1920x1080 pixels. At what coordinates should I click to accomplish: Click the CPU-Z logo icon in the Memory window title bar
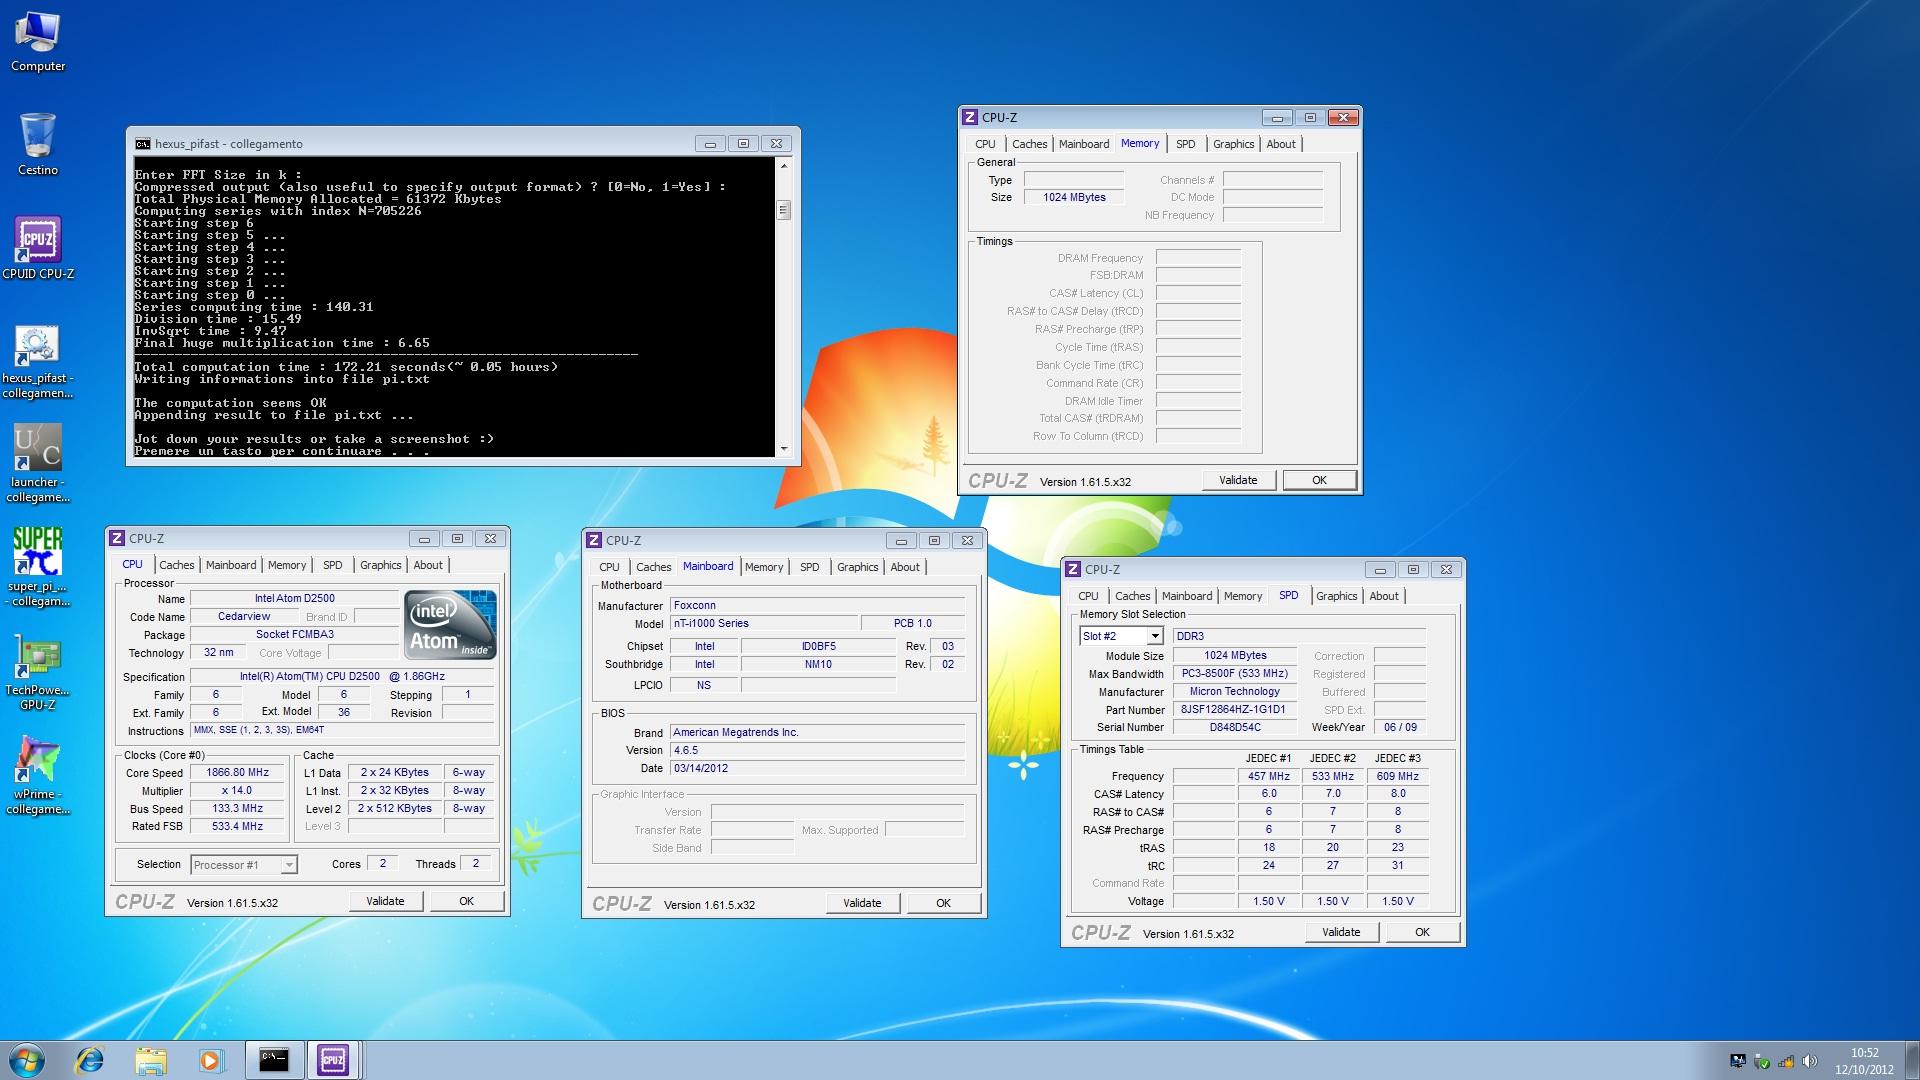tap(969, 118)
